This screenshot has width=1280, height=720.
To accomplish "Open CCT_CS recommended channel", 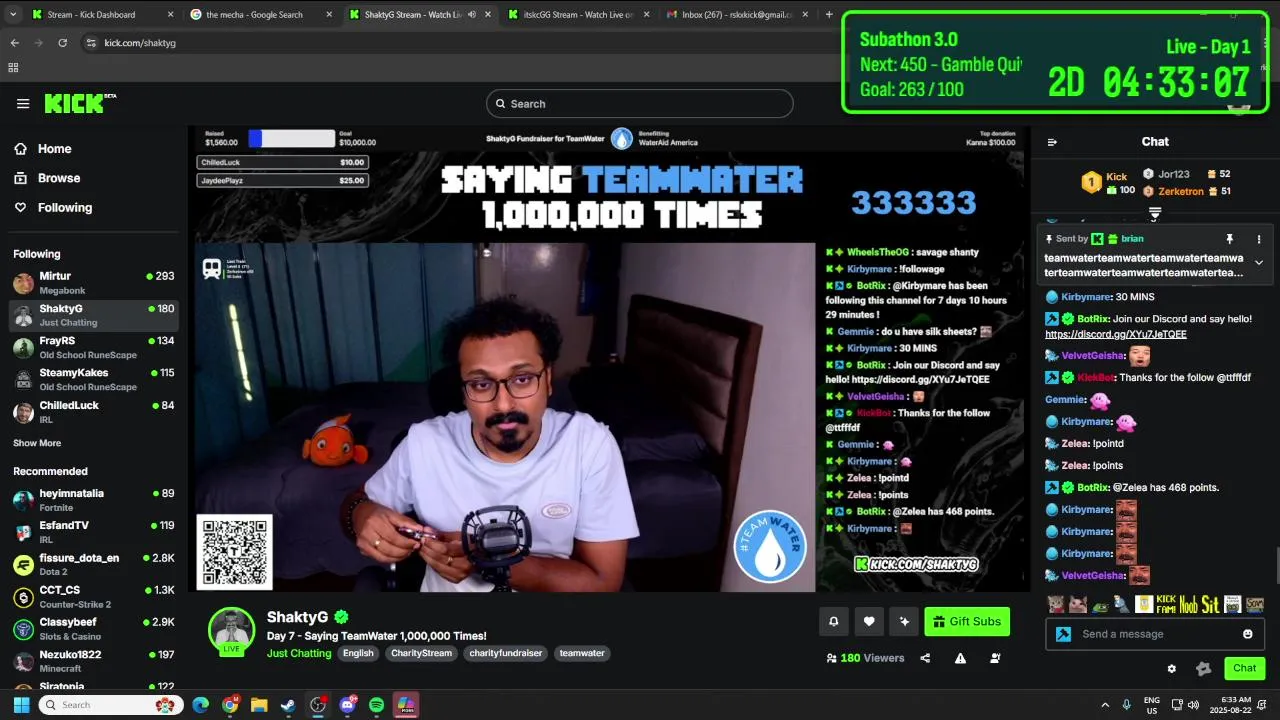I will 94,597.
